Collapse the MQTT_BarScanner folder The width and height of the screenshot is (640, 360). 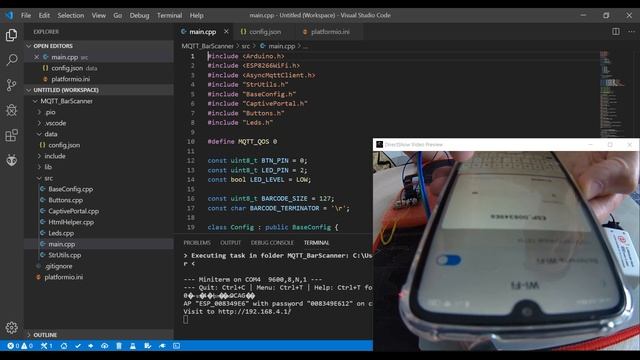pyautogui.click(x=67, y=101)
